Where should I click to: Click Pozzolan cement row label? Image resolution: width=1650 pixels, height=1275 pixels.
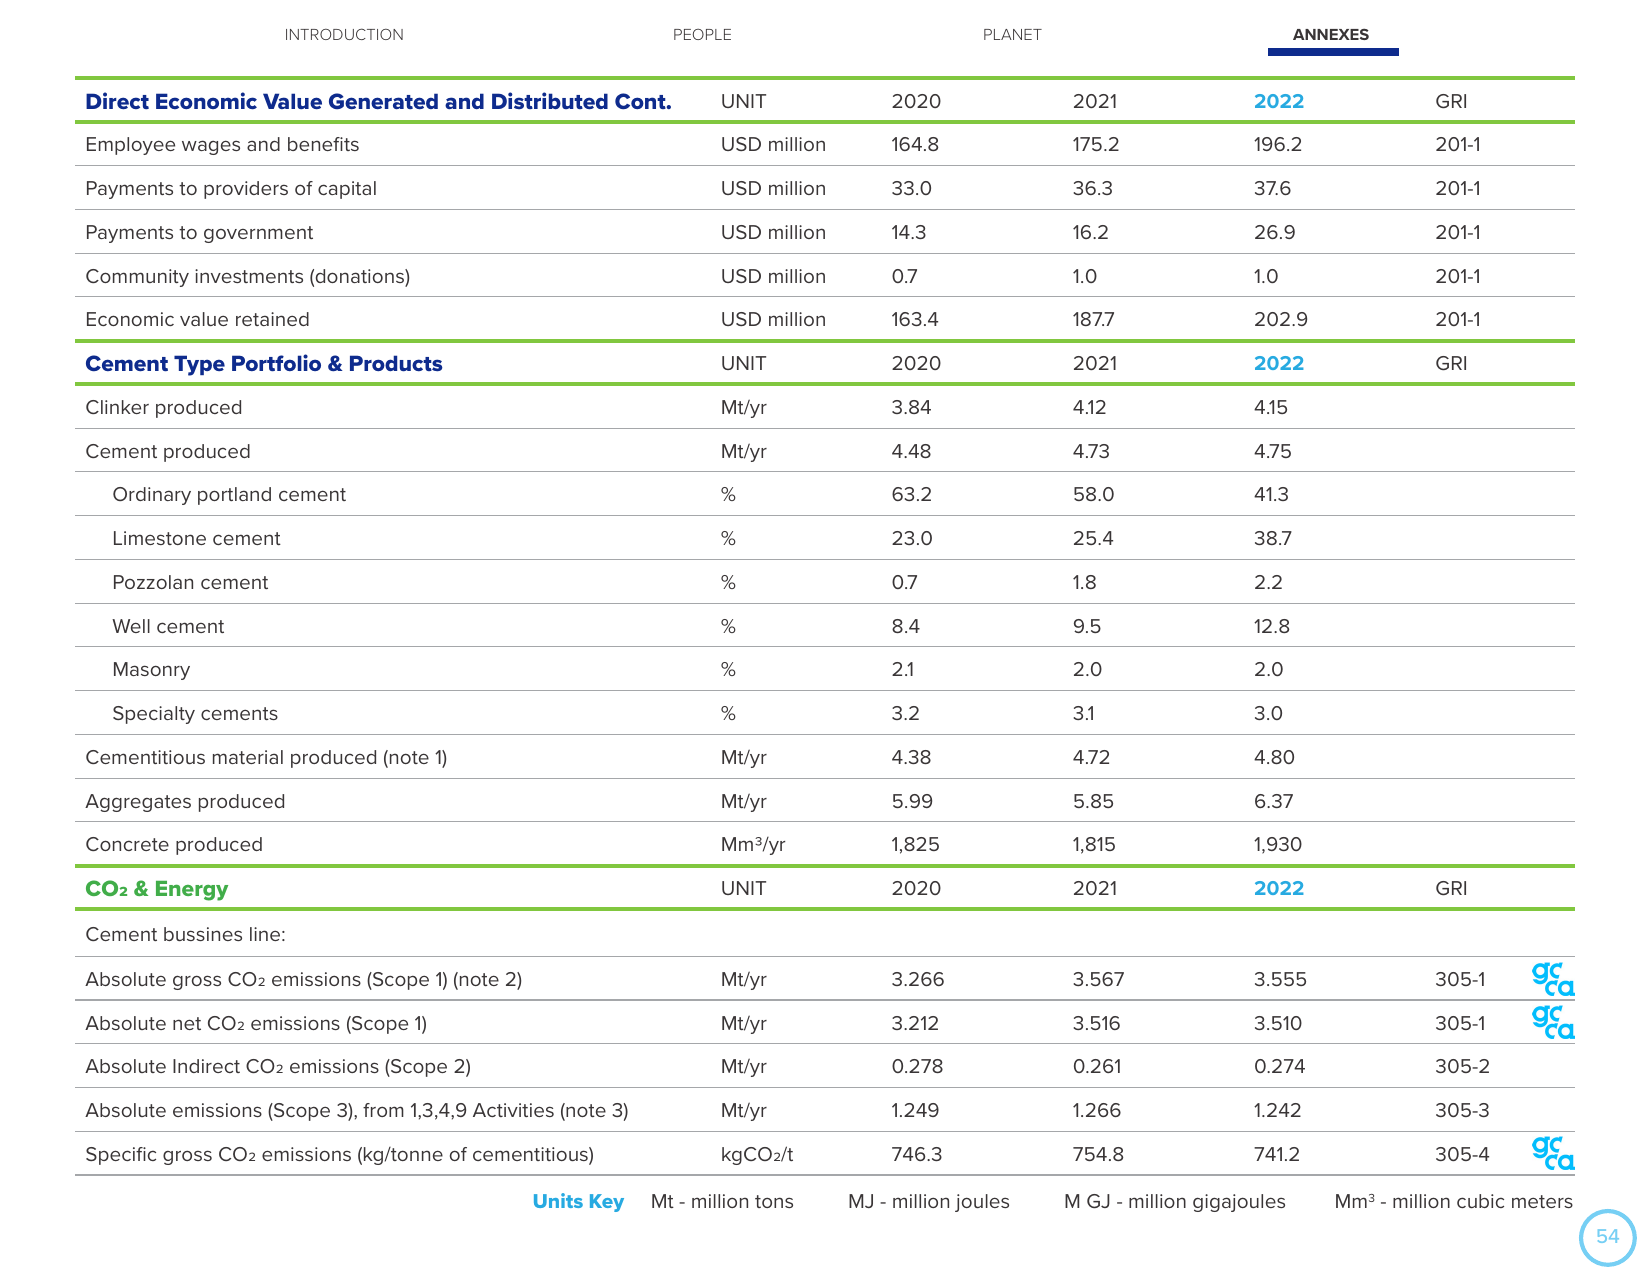click(x=190, y=583)
